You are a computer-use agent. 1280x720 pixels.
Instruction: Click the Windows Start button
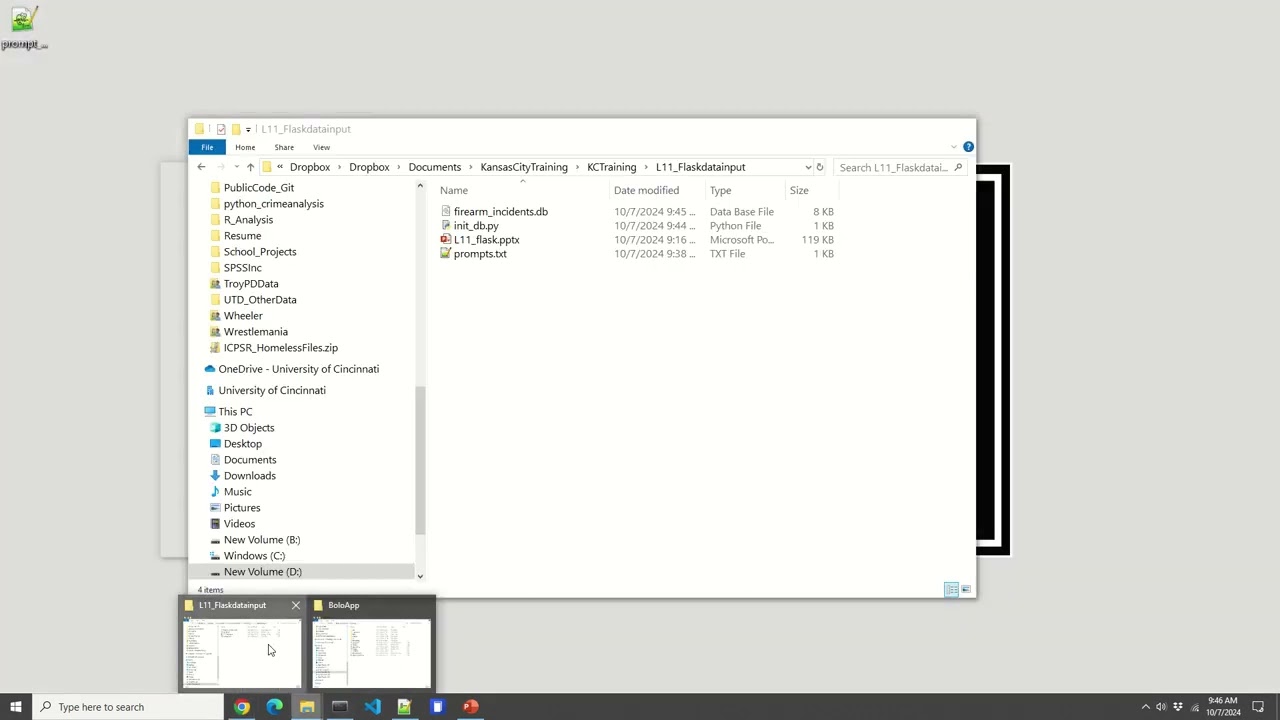coord(16,707)
